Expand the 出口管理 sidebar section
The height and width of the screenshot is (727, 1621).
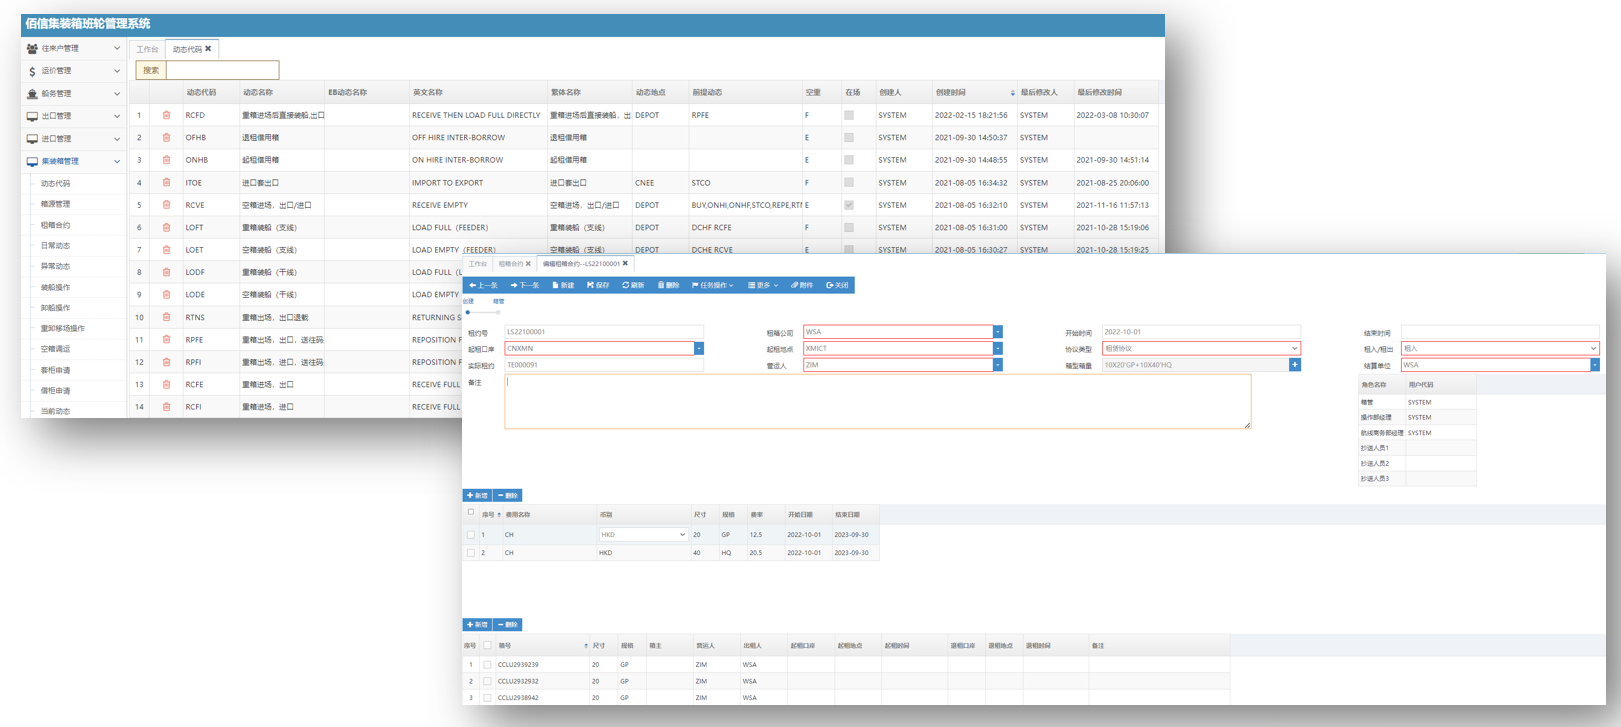pyautogui.click(x=73, y=116)
